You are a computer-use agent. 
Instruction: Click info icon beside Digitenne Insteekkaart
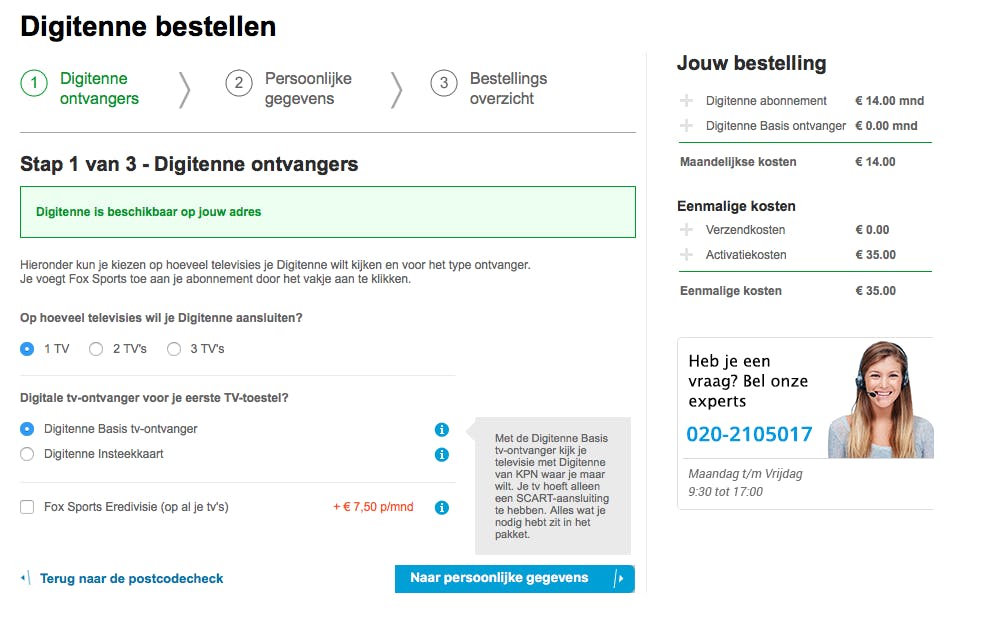pos(442,455)
